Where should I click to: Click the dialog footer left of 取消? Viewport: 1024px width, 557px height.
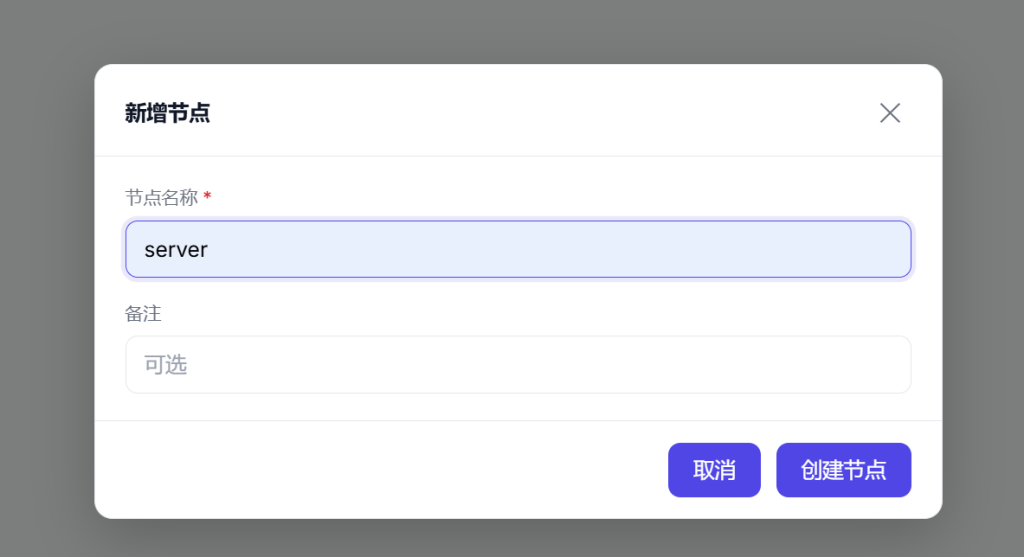pos(380,470)
